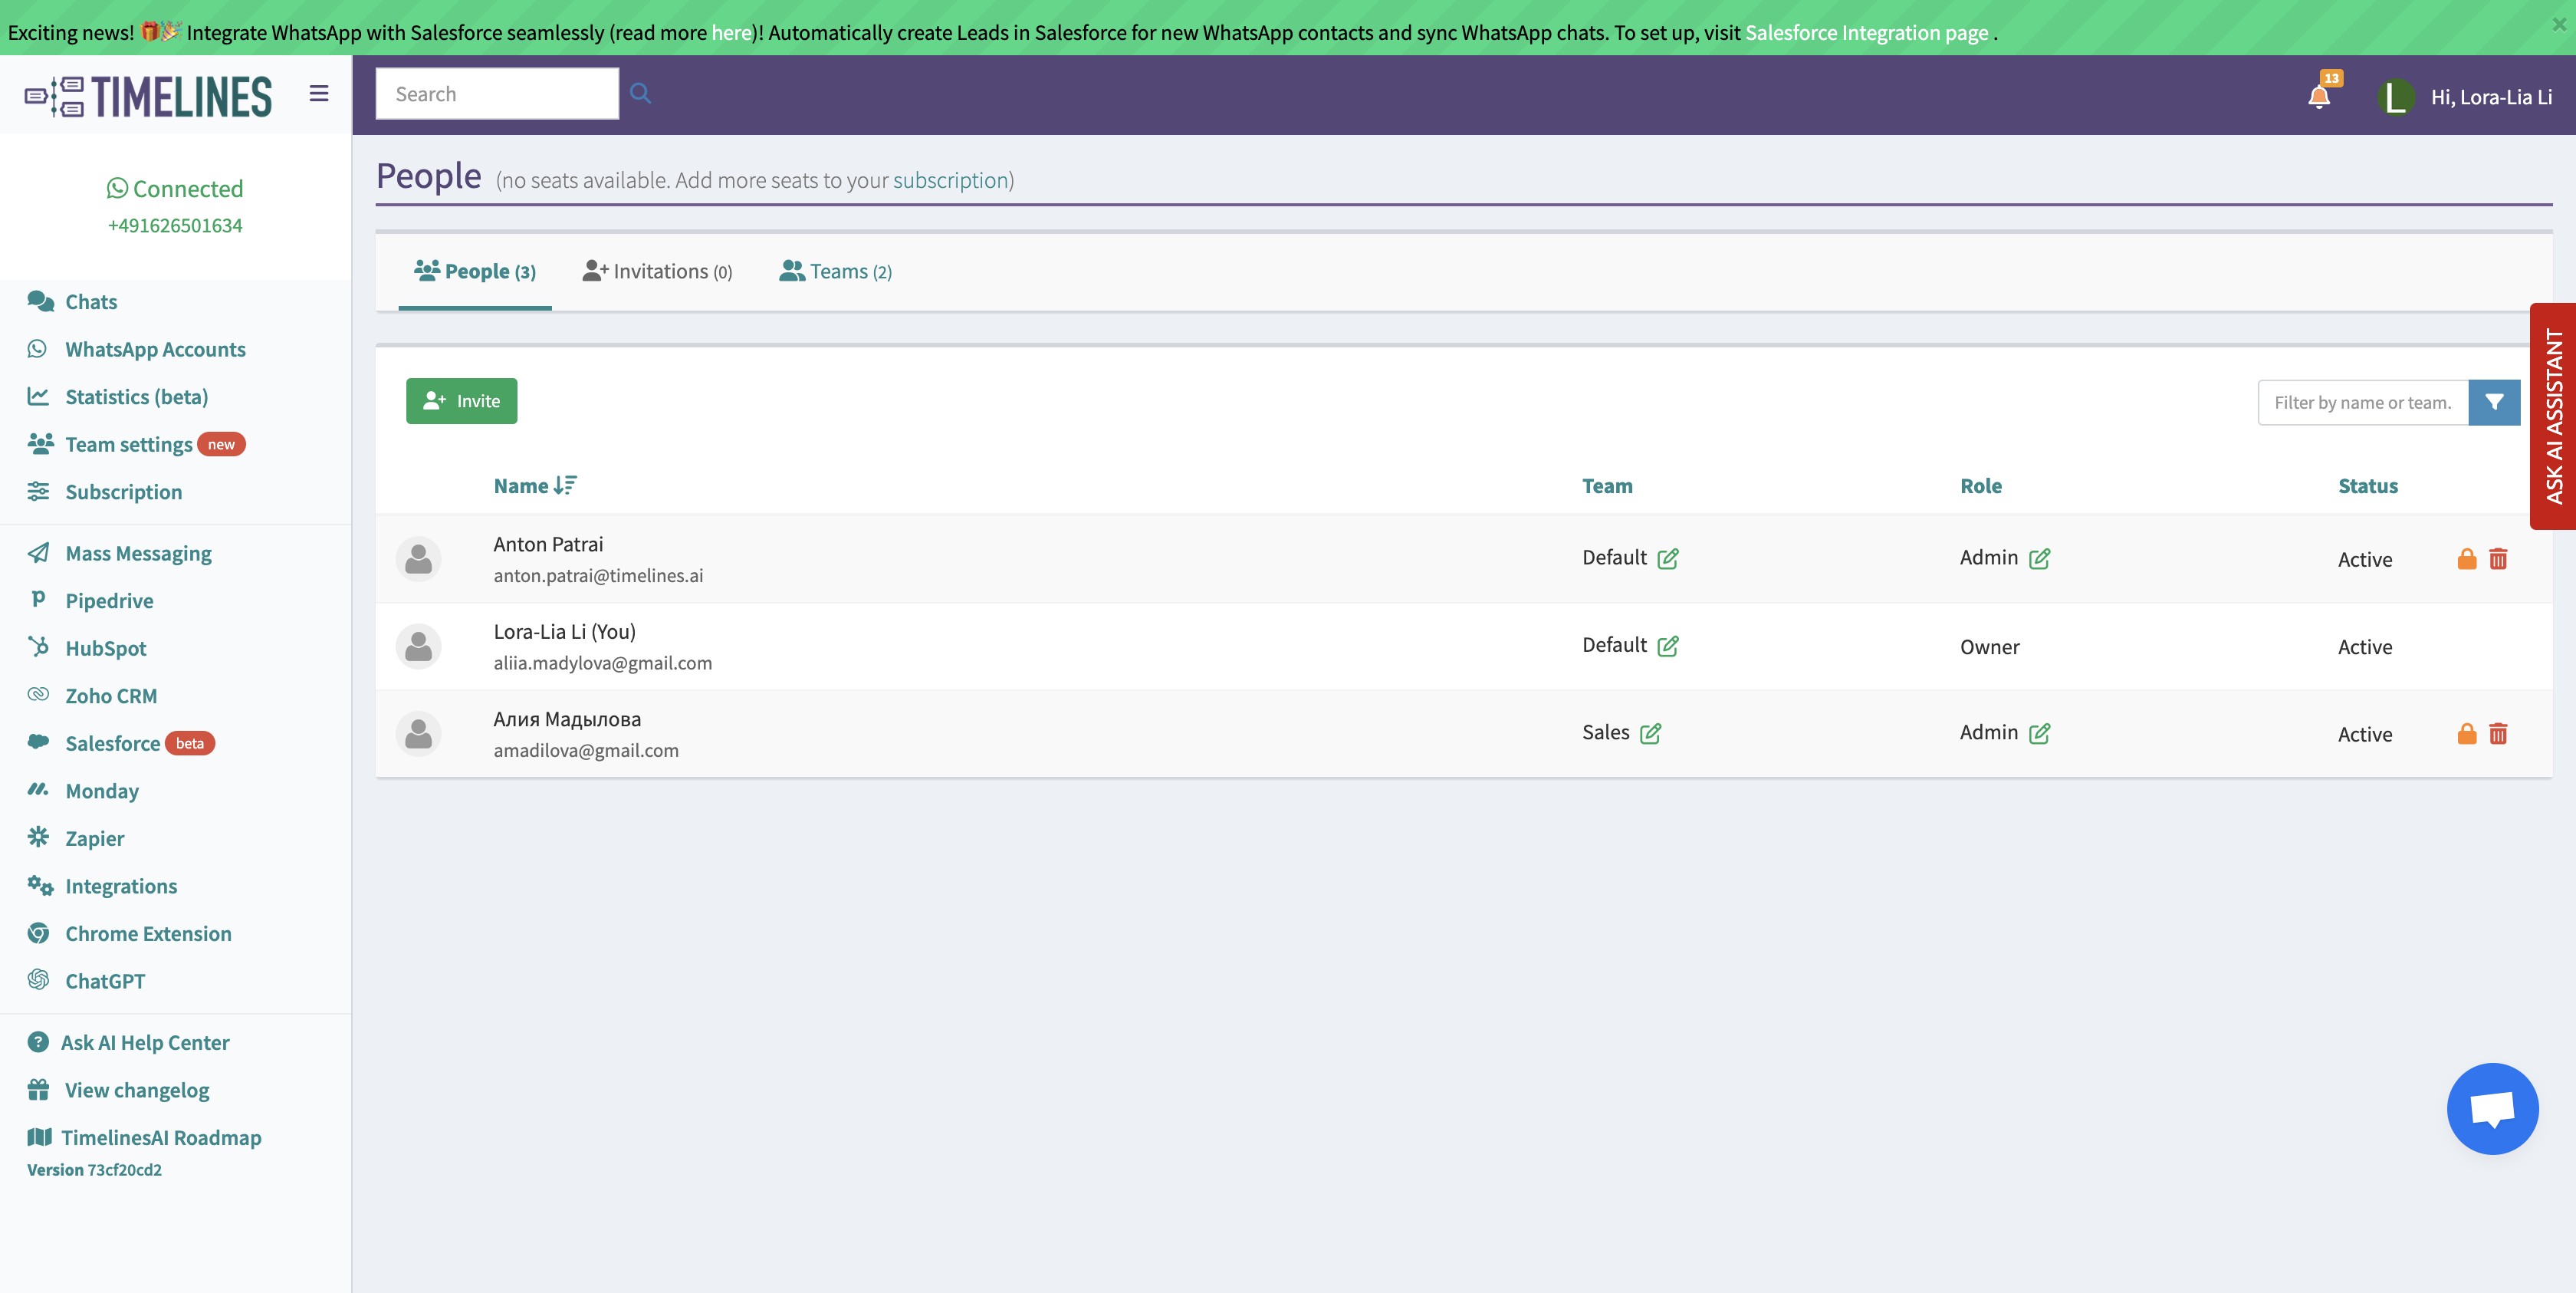2576x1293 pixels.
Task: Click the notifications bell icon
Action: pos(2318,96)
